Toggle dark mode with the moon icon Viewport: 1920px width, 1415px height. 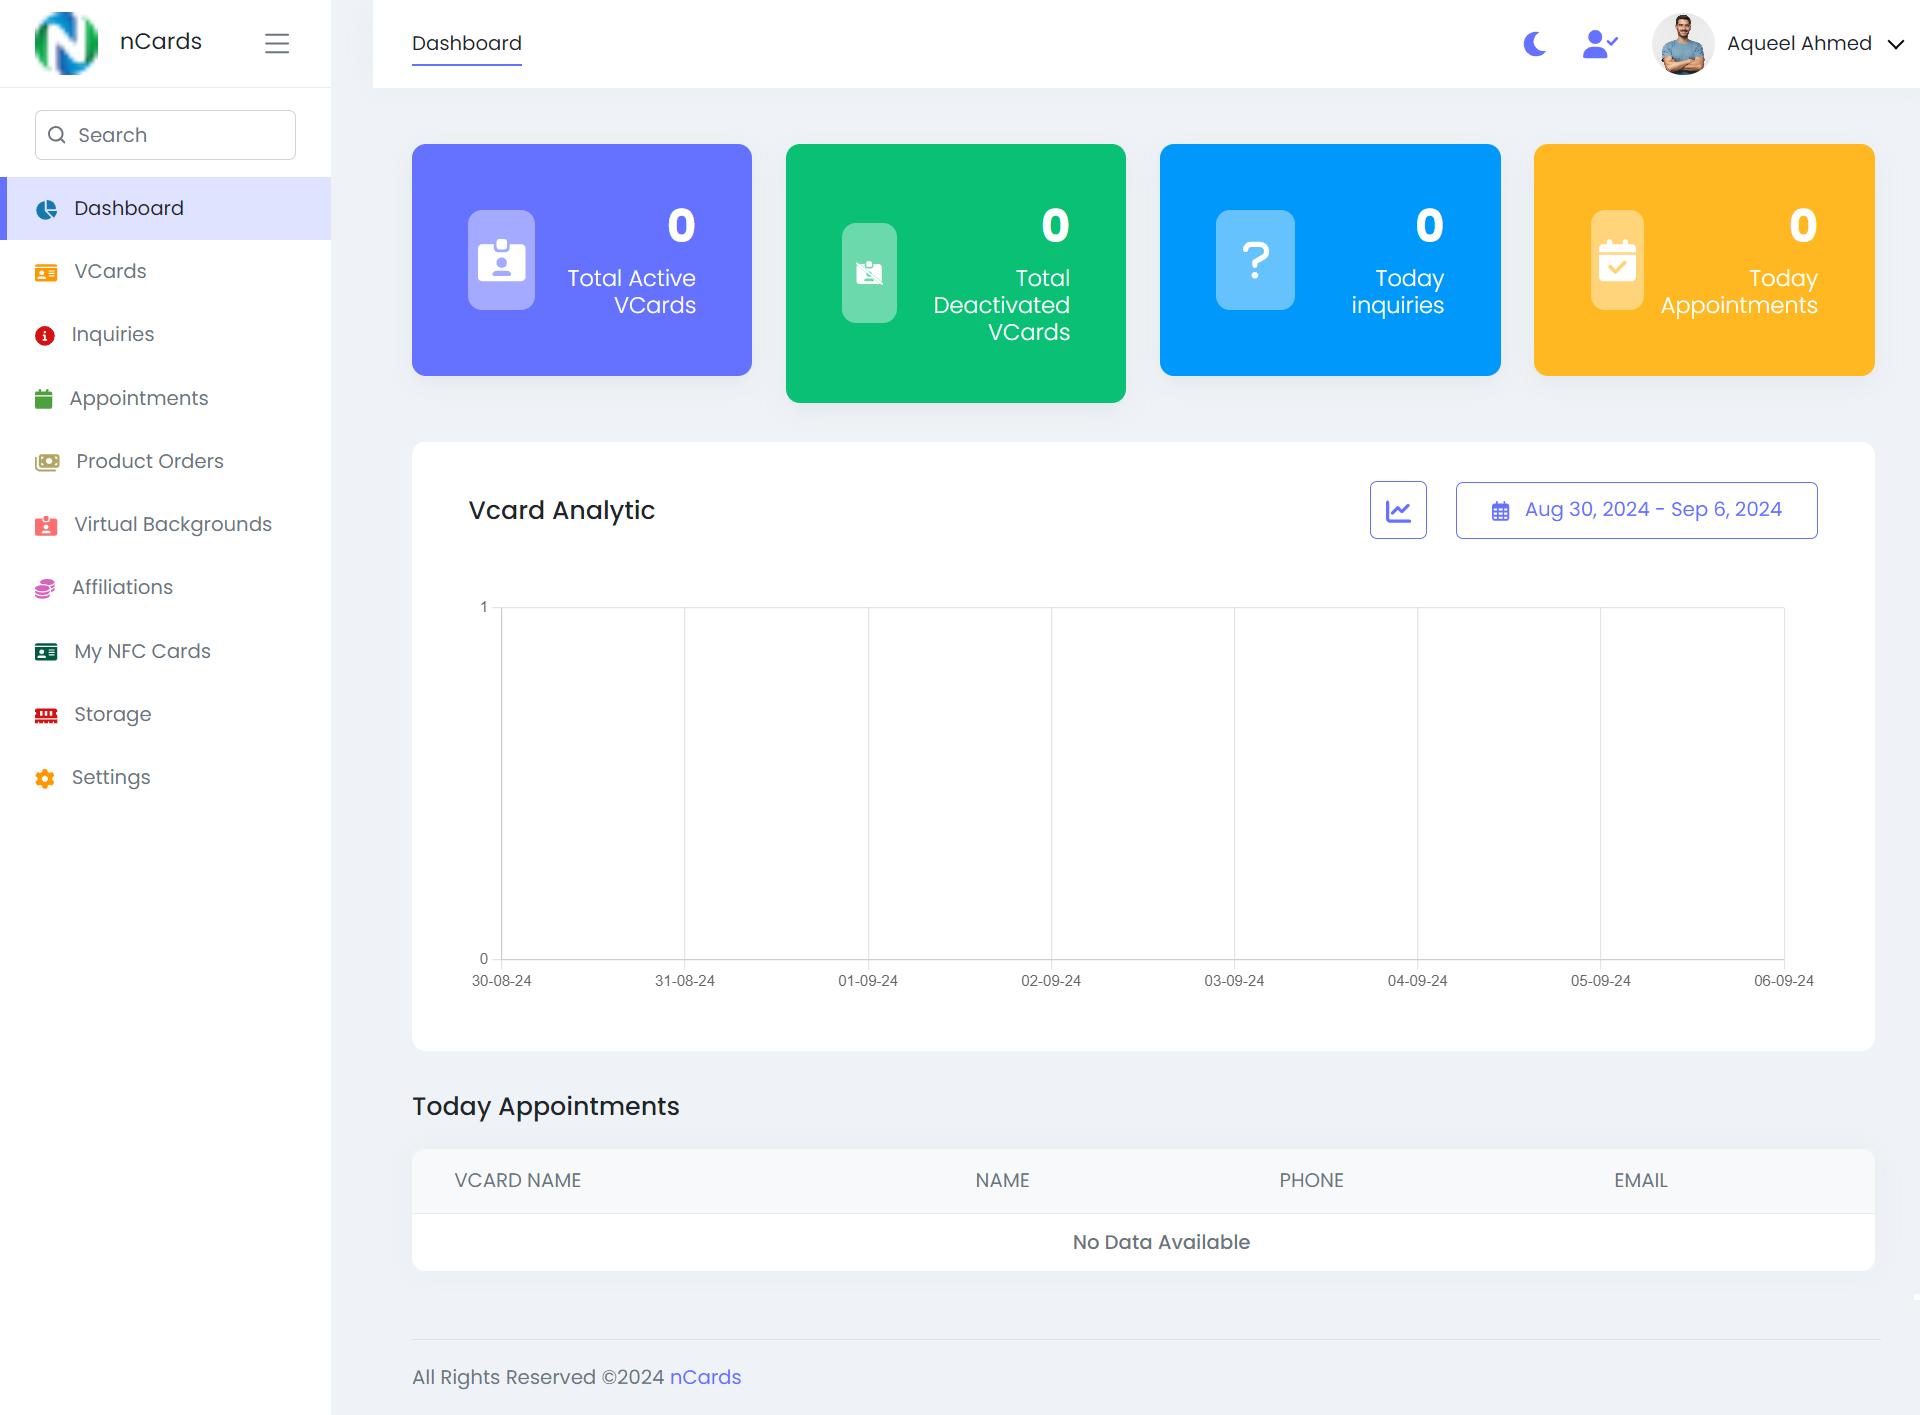point(1535,44)
